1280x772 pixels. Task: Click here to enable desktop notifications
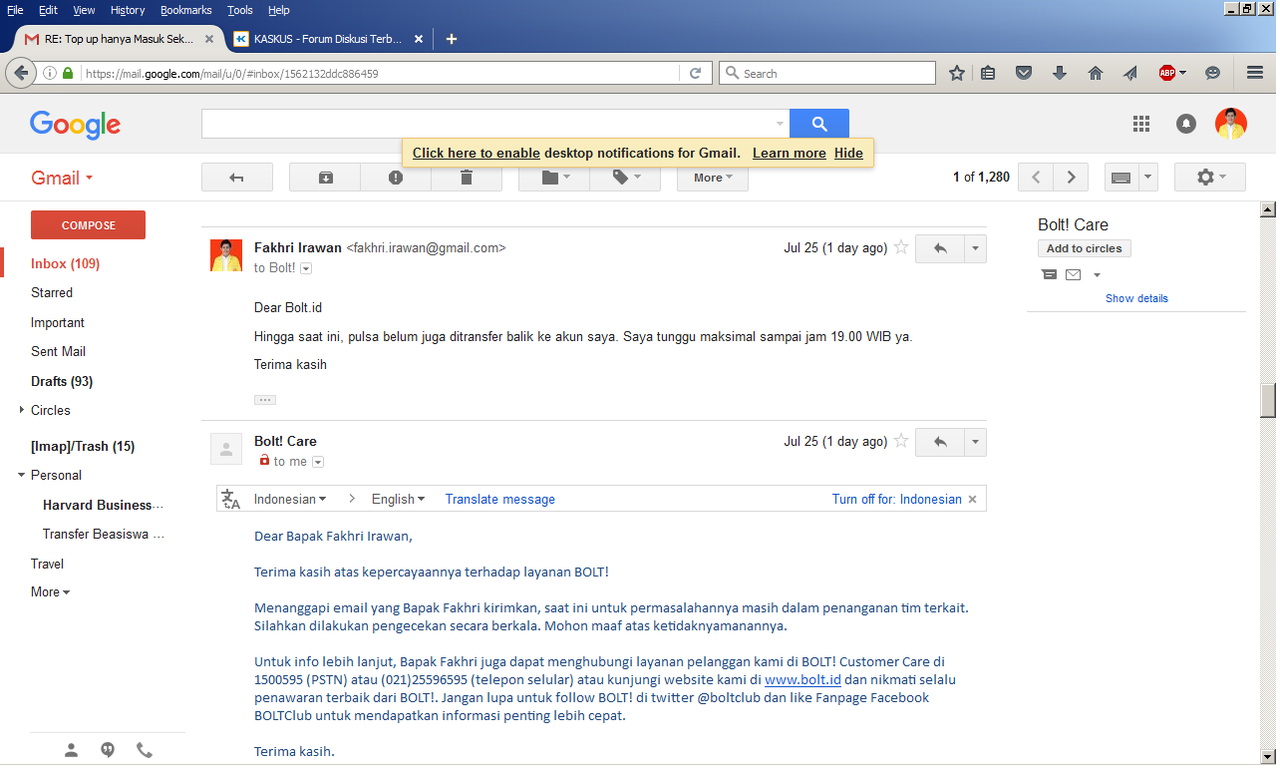click(476, 153)
